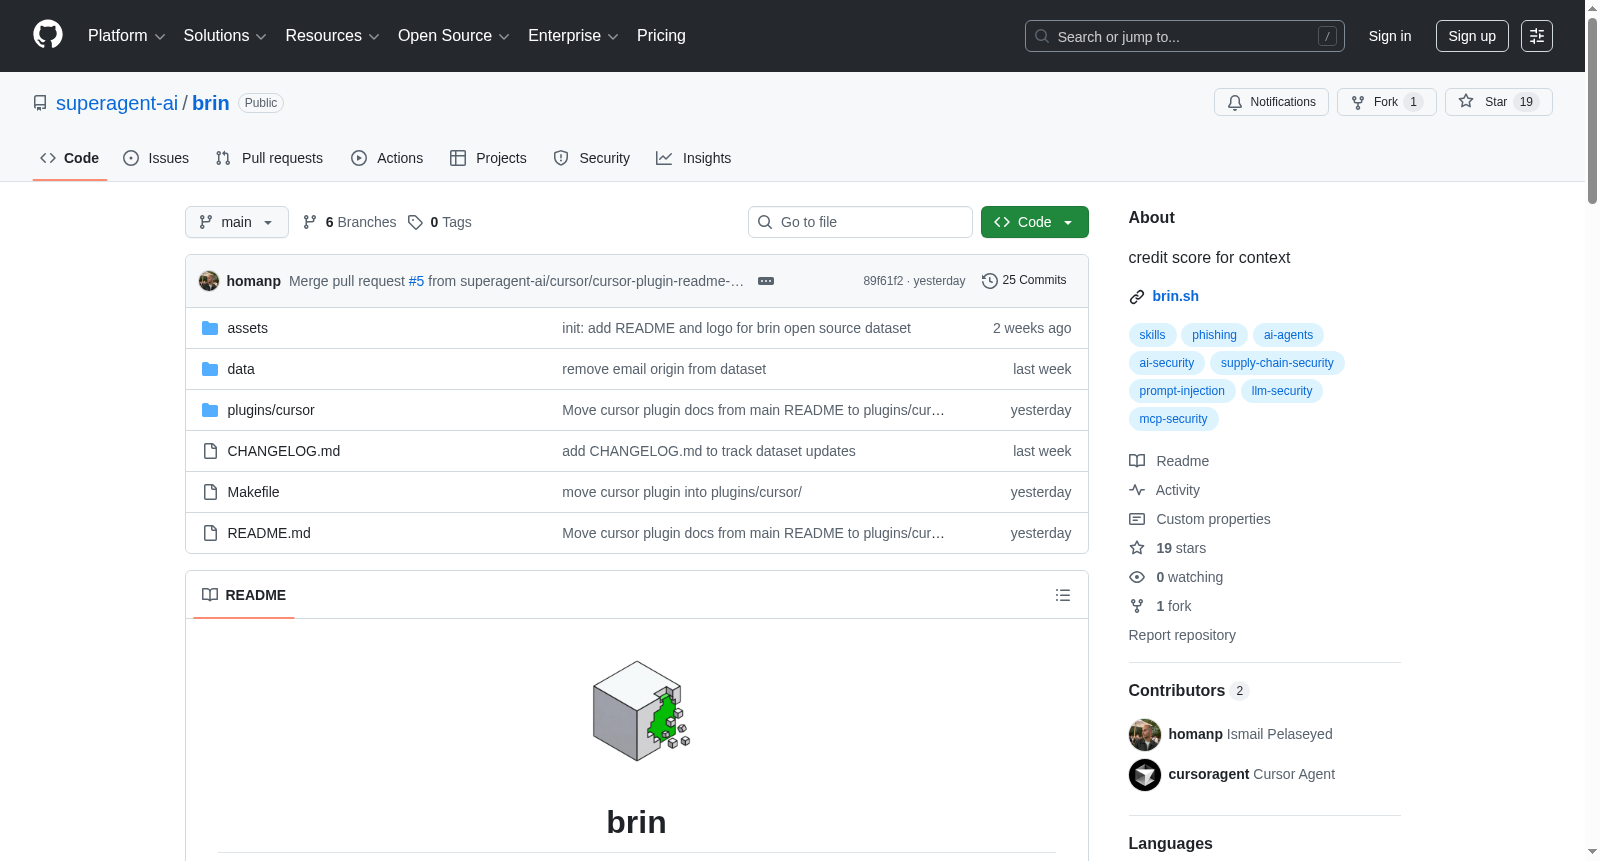Open the main branch selector dropdown
This screenshot has height=861, width=1600.
[237, 222]
